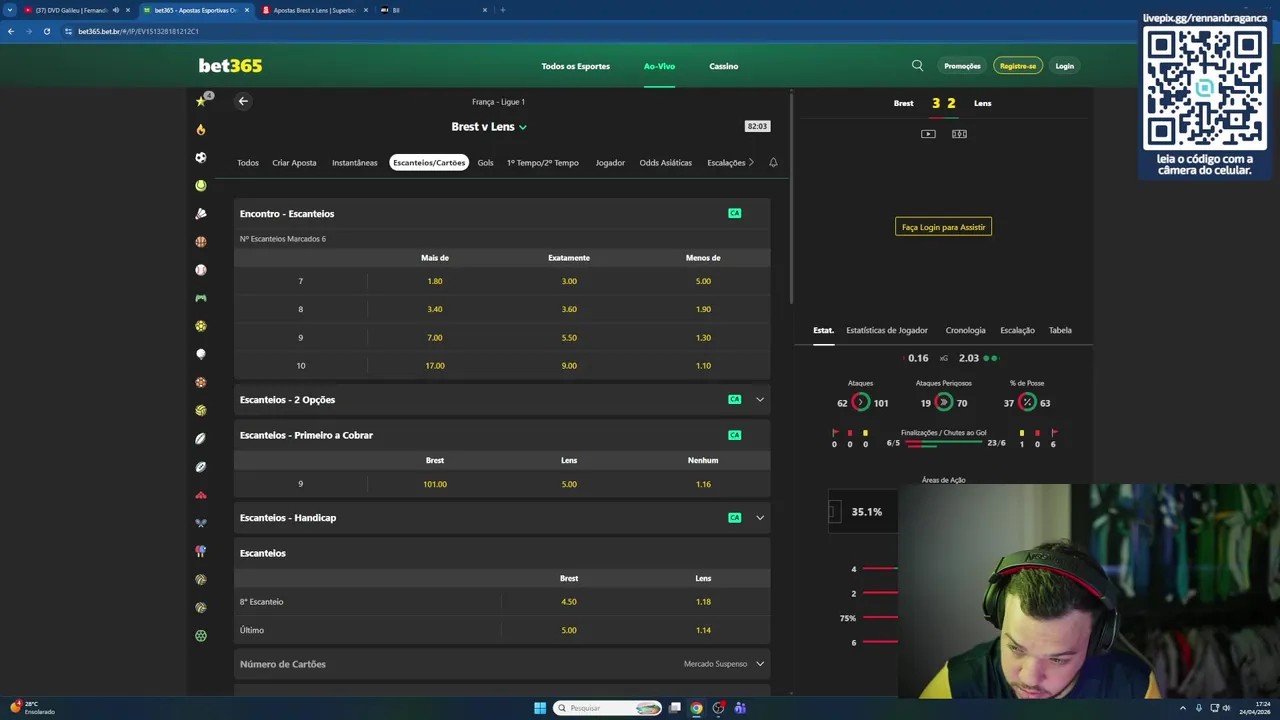Open the live video stream icon
1280x720 pixels.
click(x=928, y=134)
